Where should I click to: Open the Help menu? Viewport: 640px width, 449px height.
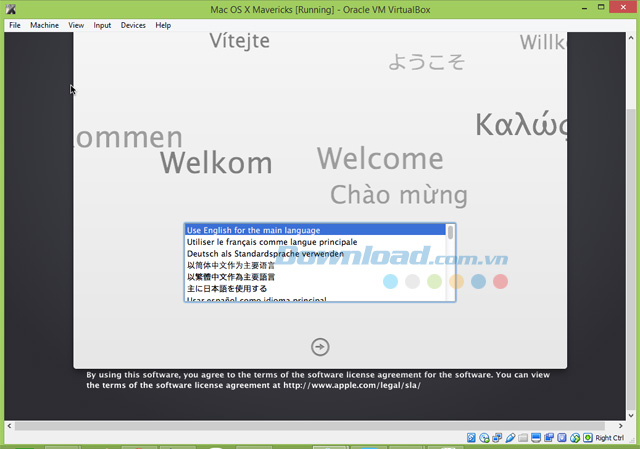coord(163,25)
